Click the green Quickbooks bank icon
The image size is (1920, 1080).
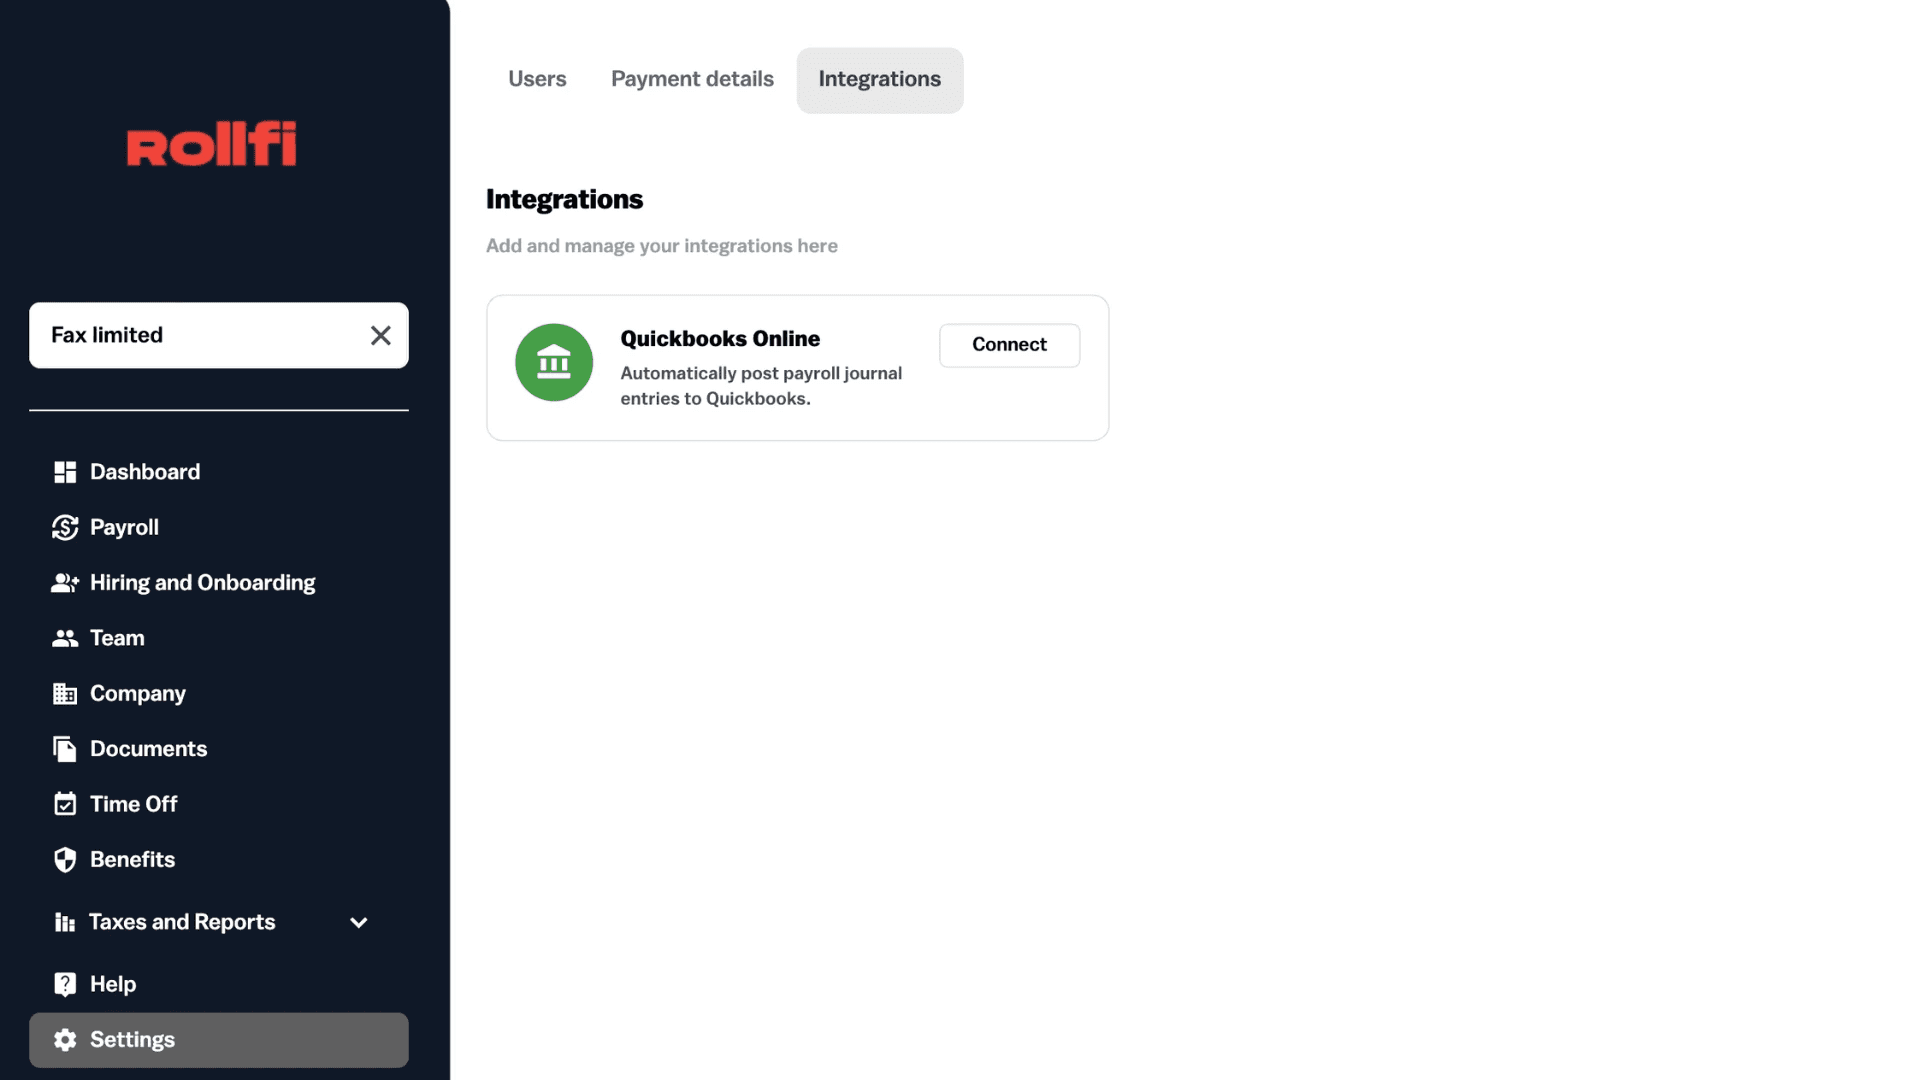[554, 362]
